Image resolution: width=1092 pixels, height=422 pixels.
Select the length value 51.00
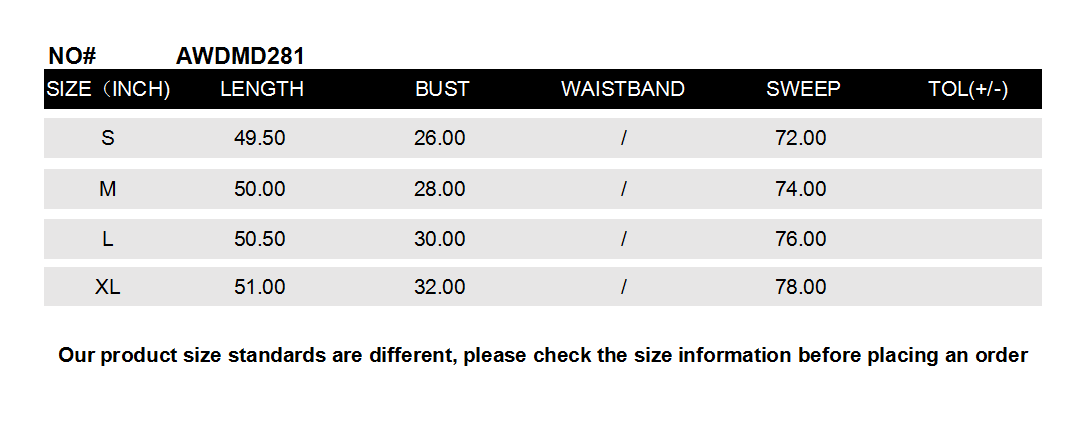click(260, 287)
